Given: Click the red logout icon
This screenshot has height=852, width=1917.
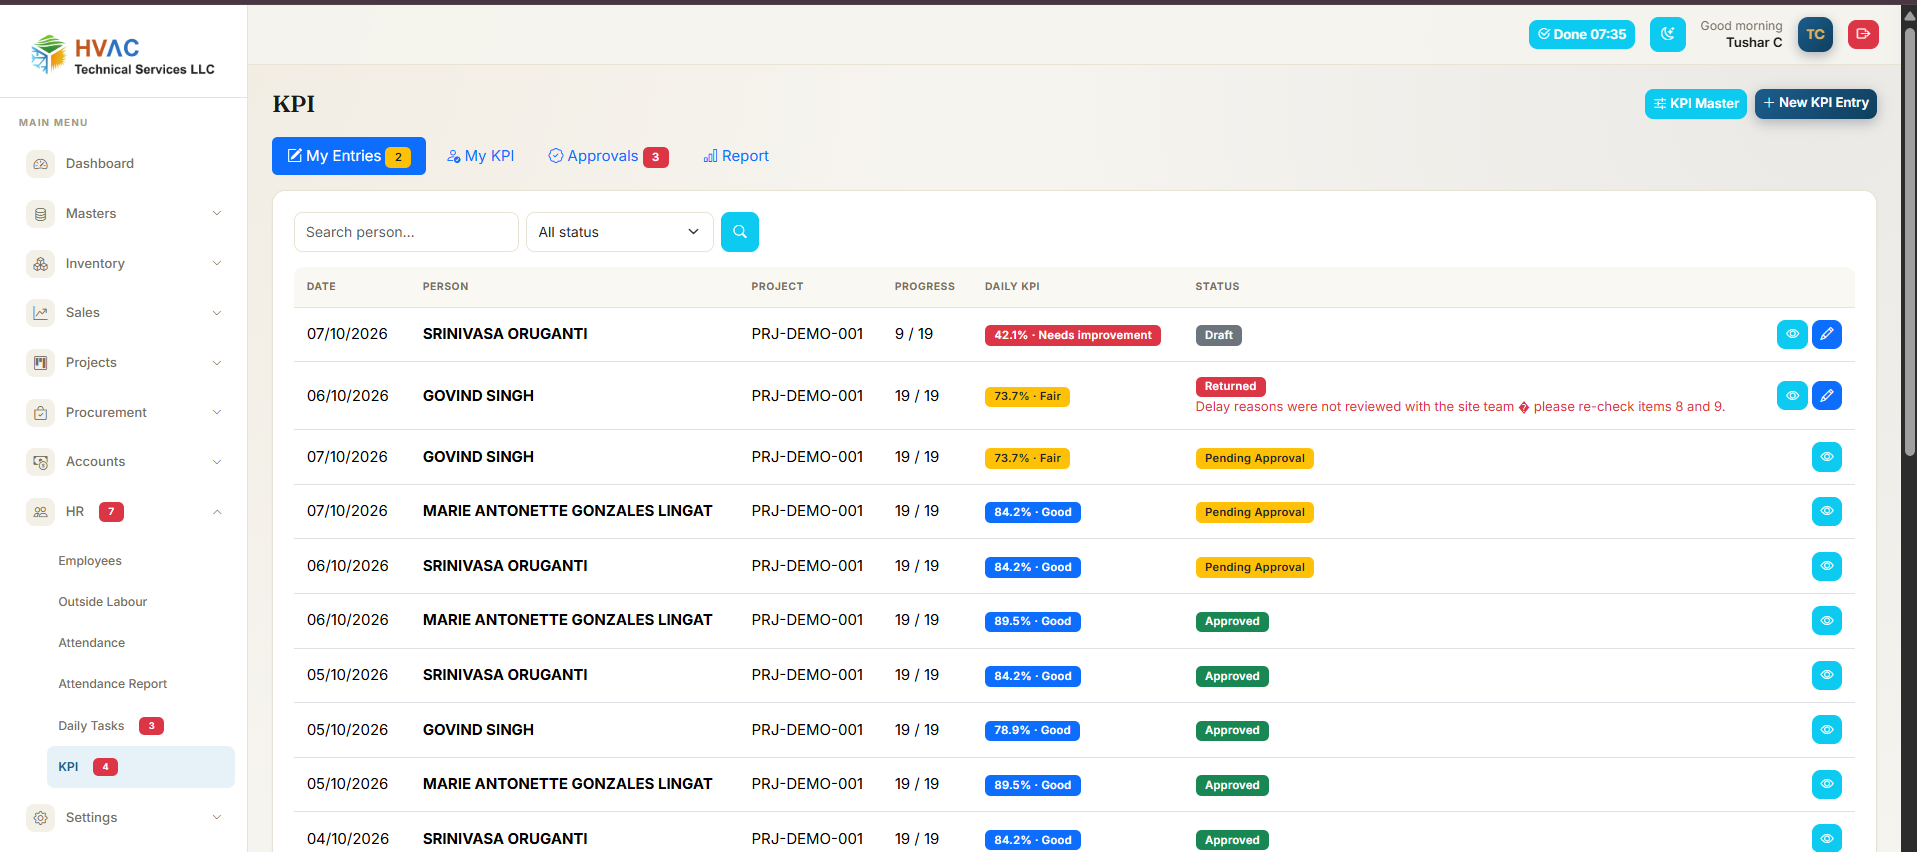Looking at the screenshot, I should pos(1863,34).
